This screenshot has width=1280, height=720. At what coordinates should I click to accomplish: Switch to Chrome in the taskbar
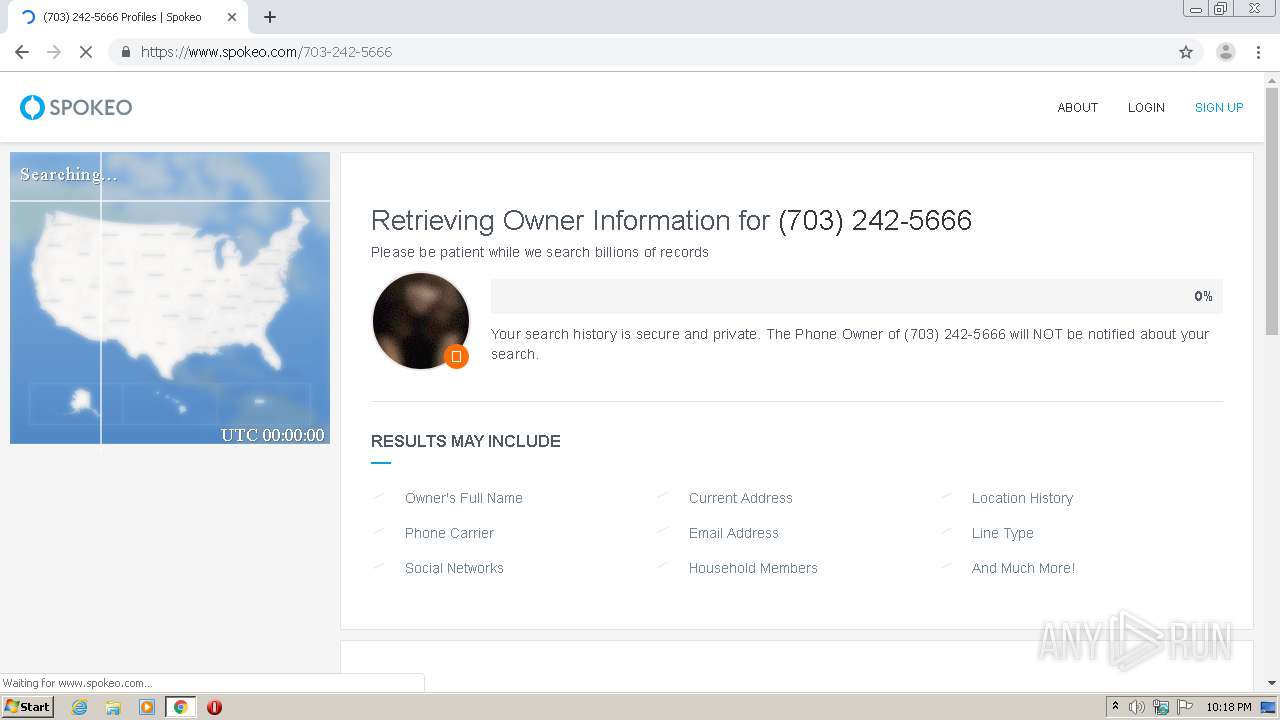coord(180,707)
